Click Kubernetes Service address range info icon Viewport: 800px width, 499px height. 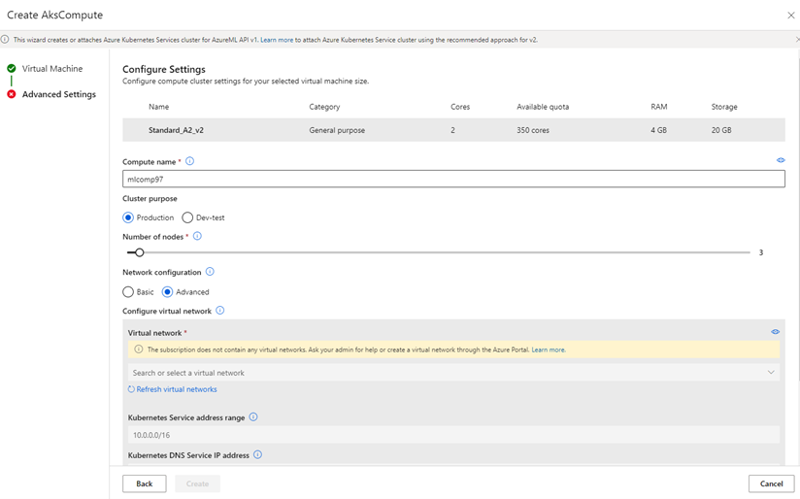(253, 417)
